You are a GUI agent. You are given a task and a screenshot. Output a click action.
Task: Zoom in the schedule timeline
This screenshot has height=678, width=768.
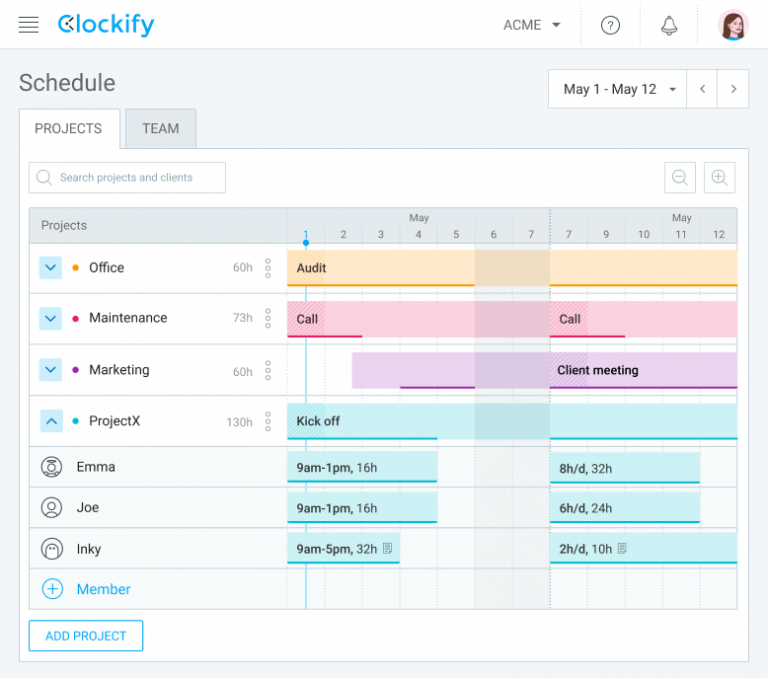(719, 178)
